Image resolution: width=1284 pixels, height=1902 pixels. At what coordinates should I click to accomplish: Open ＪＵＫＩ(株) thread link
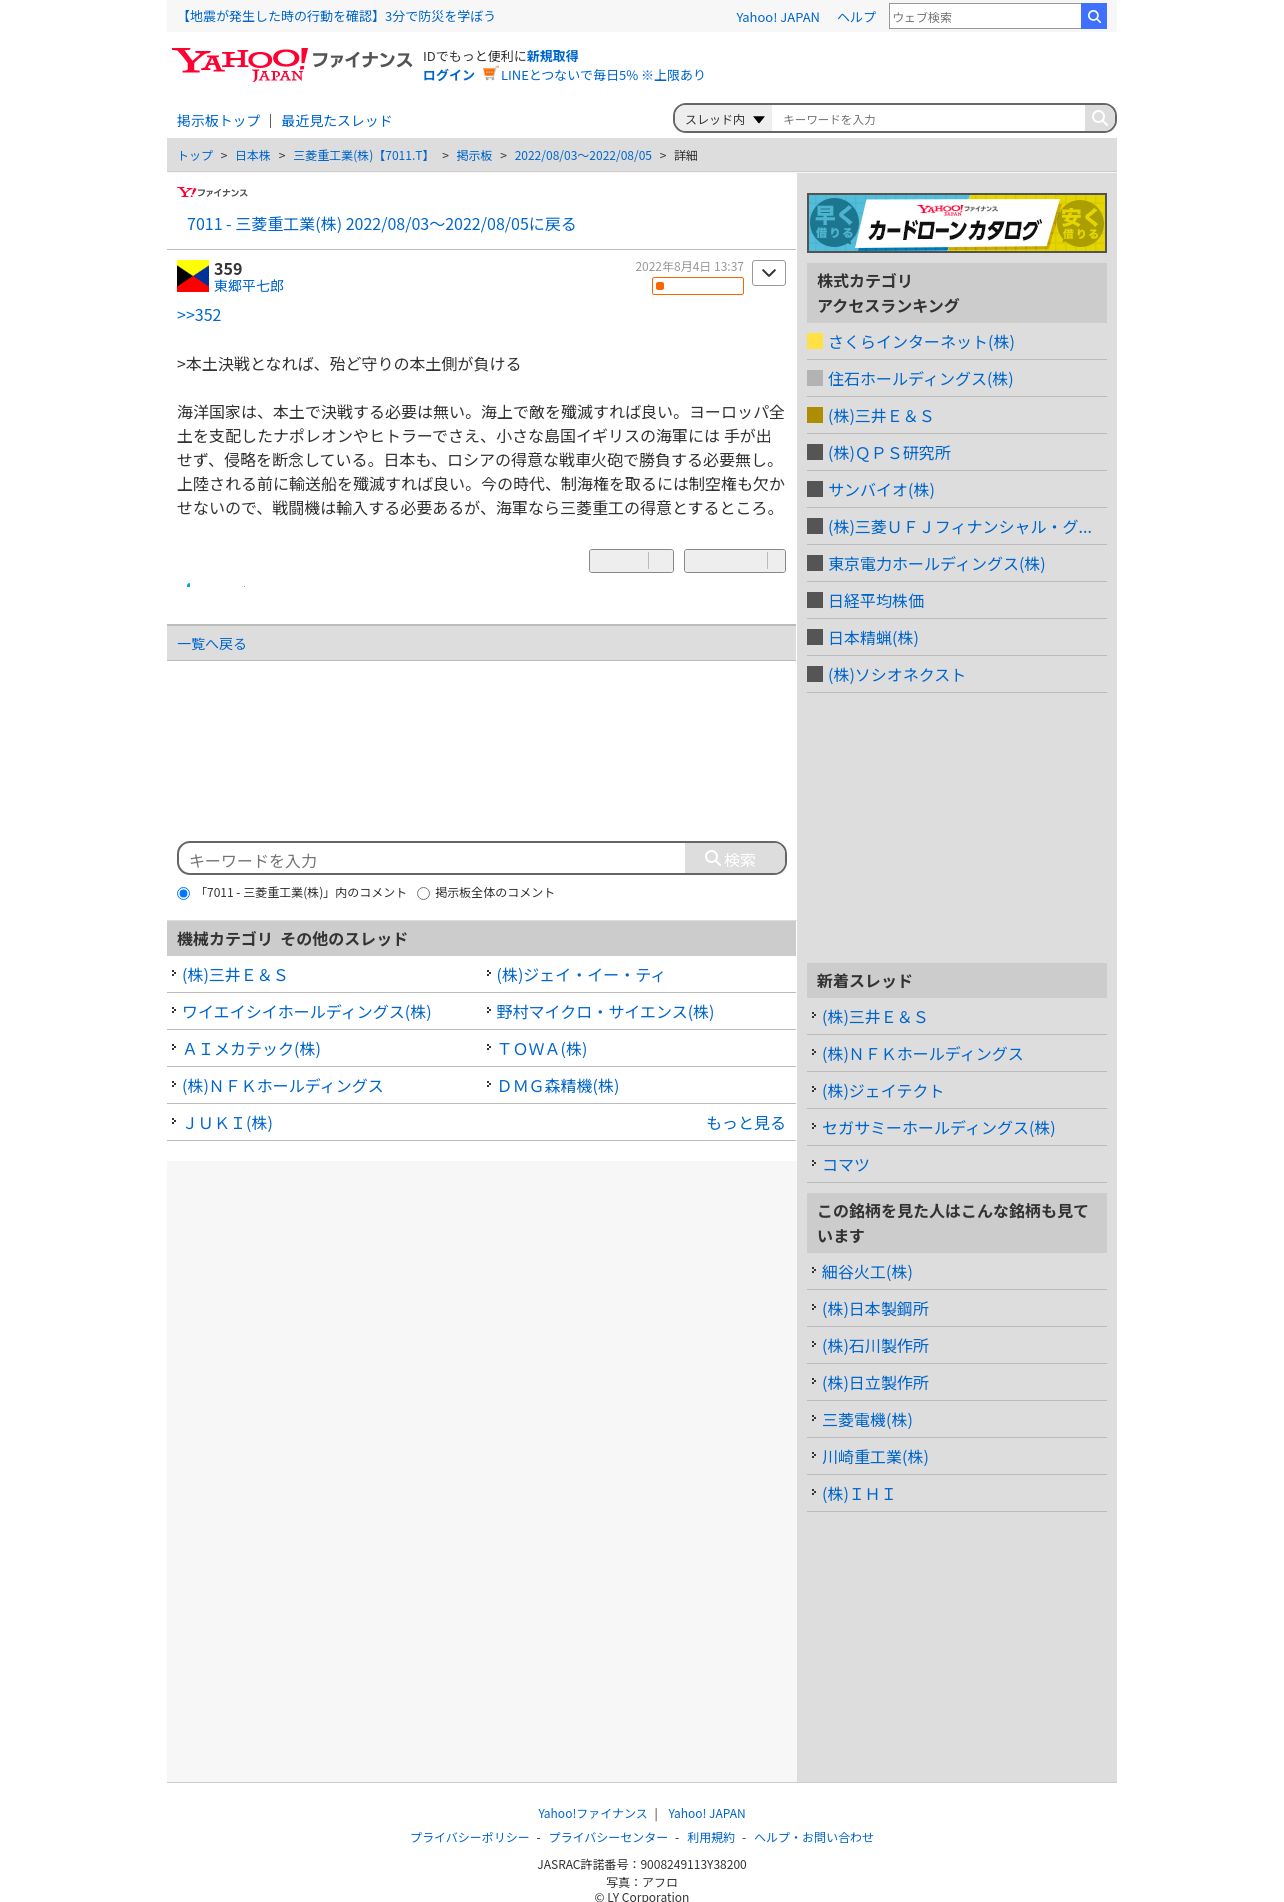tap(227, 1123)
